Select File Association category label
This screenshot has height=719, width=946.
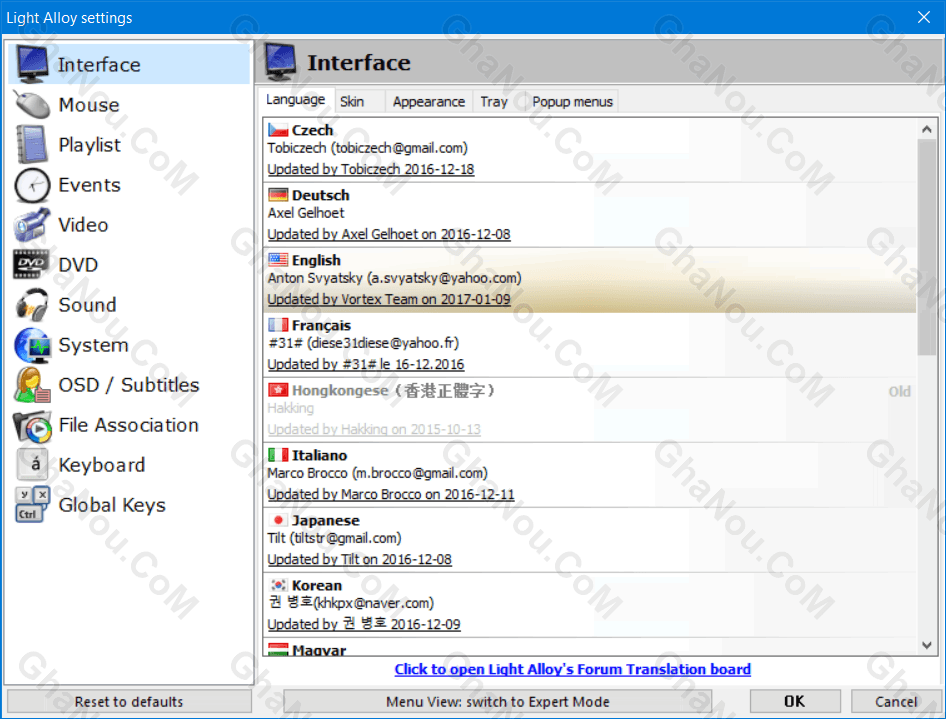[129, 425]
